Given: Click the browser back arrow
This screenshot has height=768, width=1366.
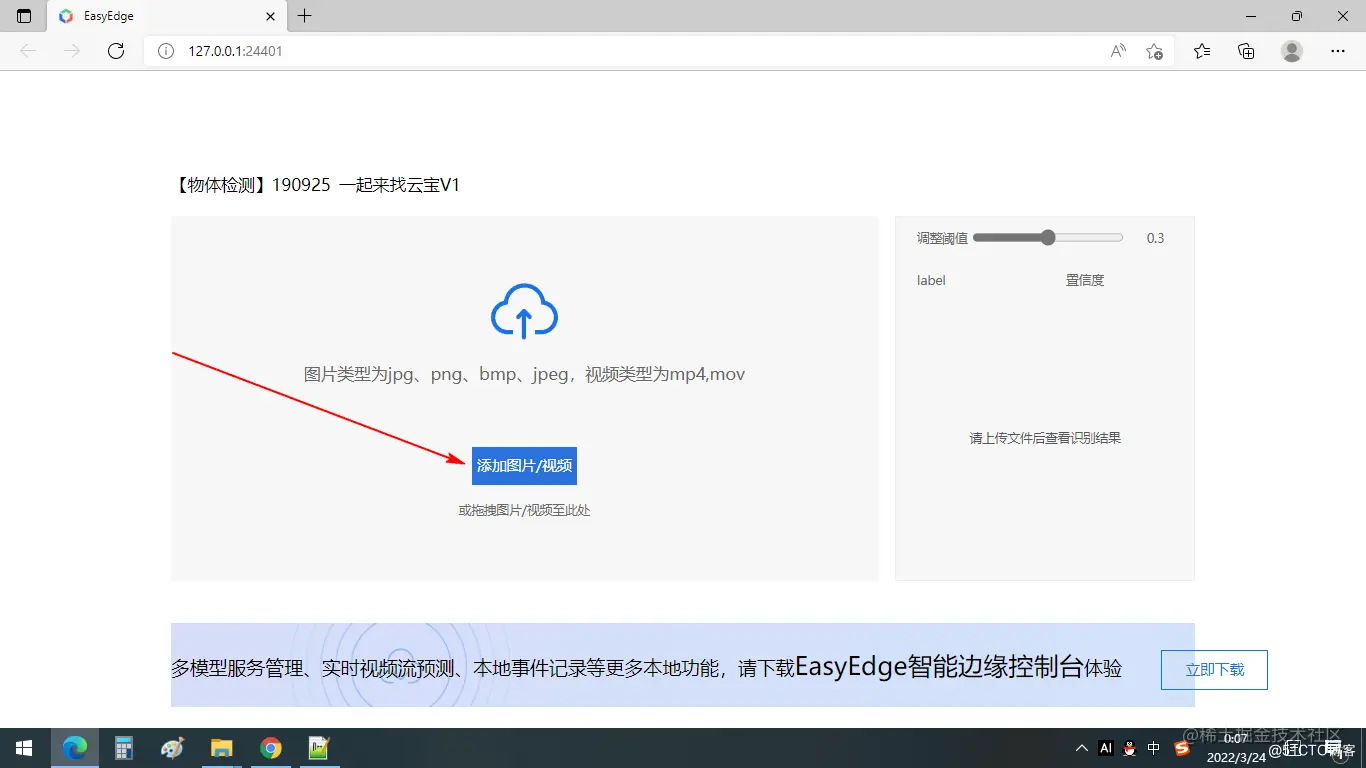Looking at the screenshot, I should pyautogui.click(x=28, y=51).
